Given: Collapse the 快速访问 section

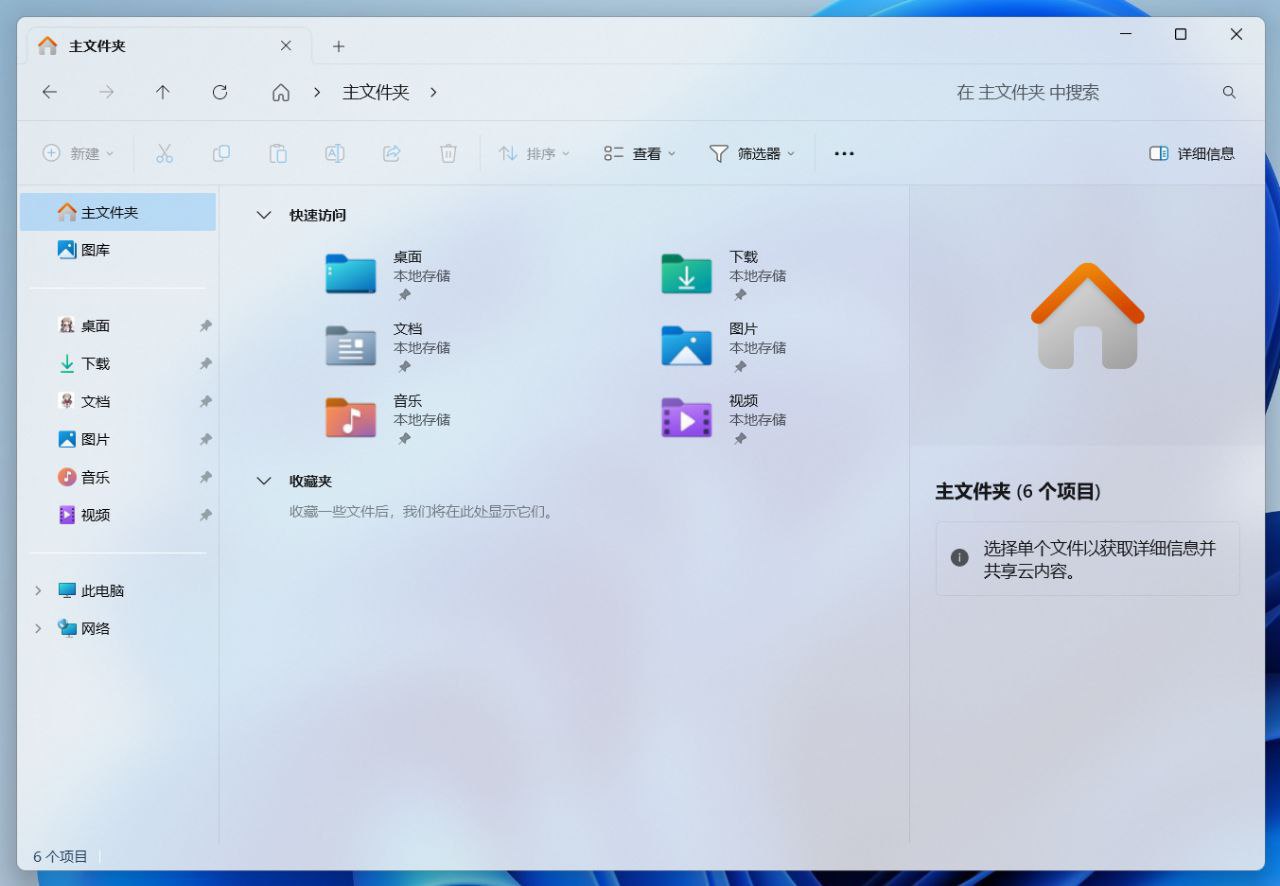Looking at the screenshot, I should click(x=264, y=214).
